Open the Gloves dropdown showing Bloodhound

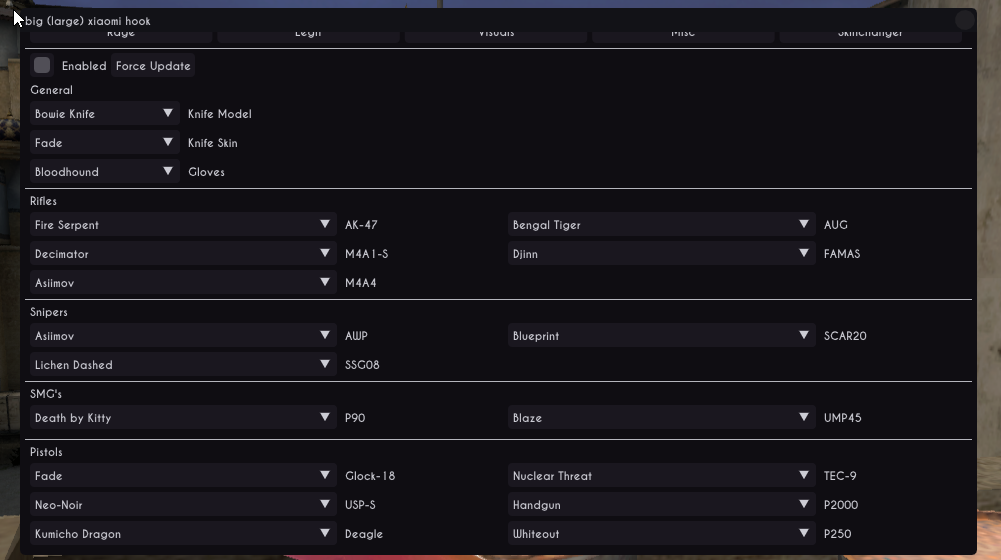105,172
